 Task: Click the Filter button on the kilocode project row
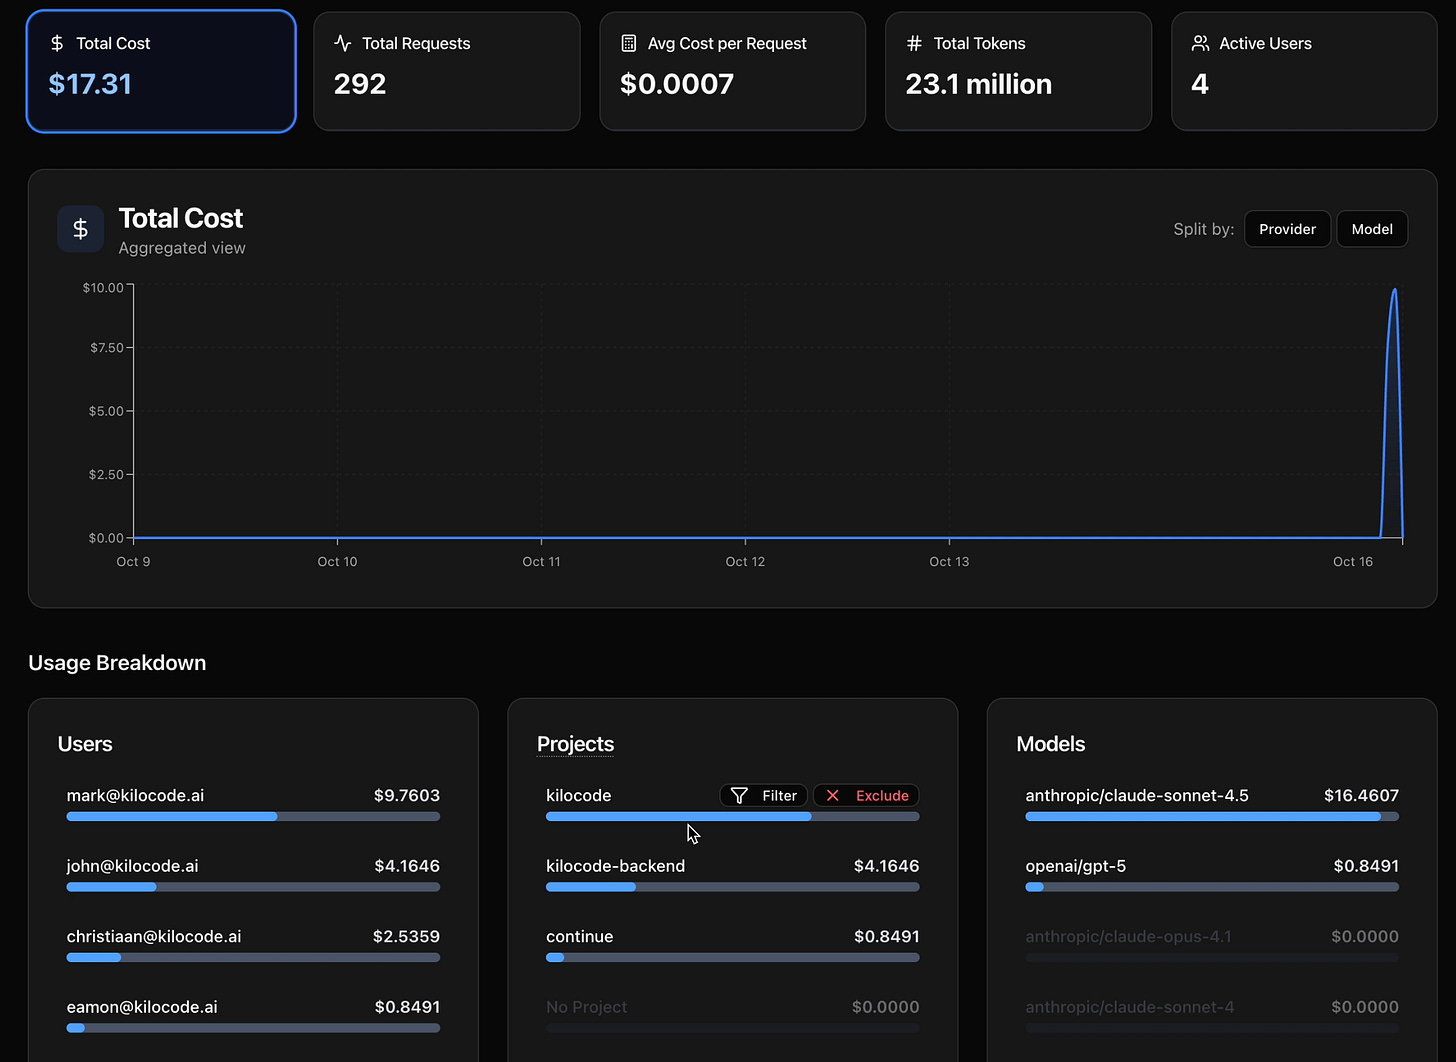(x=763, y=795)
